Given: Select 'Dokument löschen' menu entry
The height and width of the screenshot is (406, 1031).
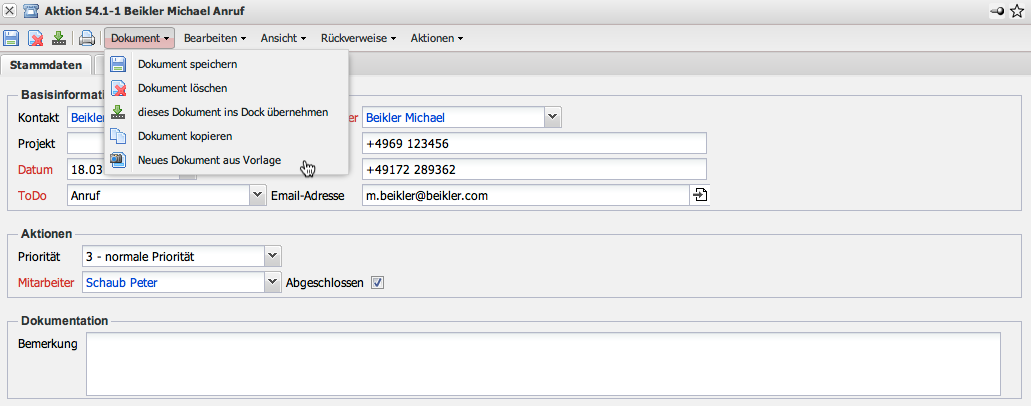Looking at the screenshot, I should point(183,88).
